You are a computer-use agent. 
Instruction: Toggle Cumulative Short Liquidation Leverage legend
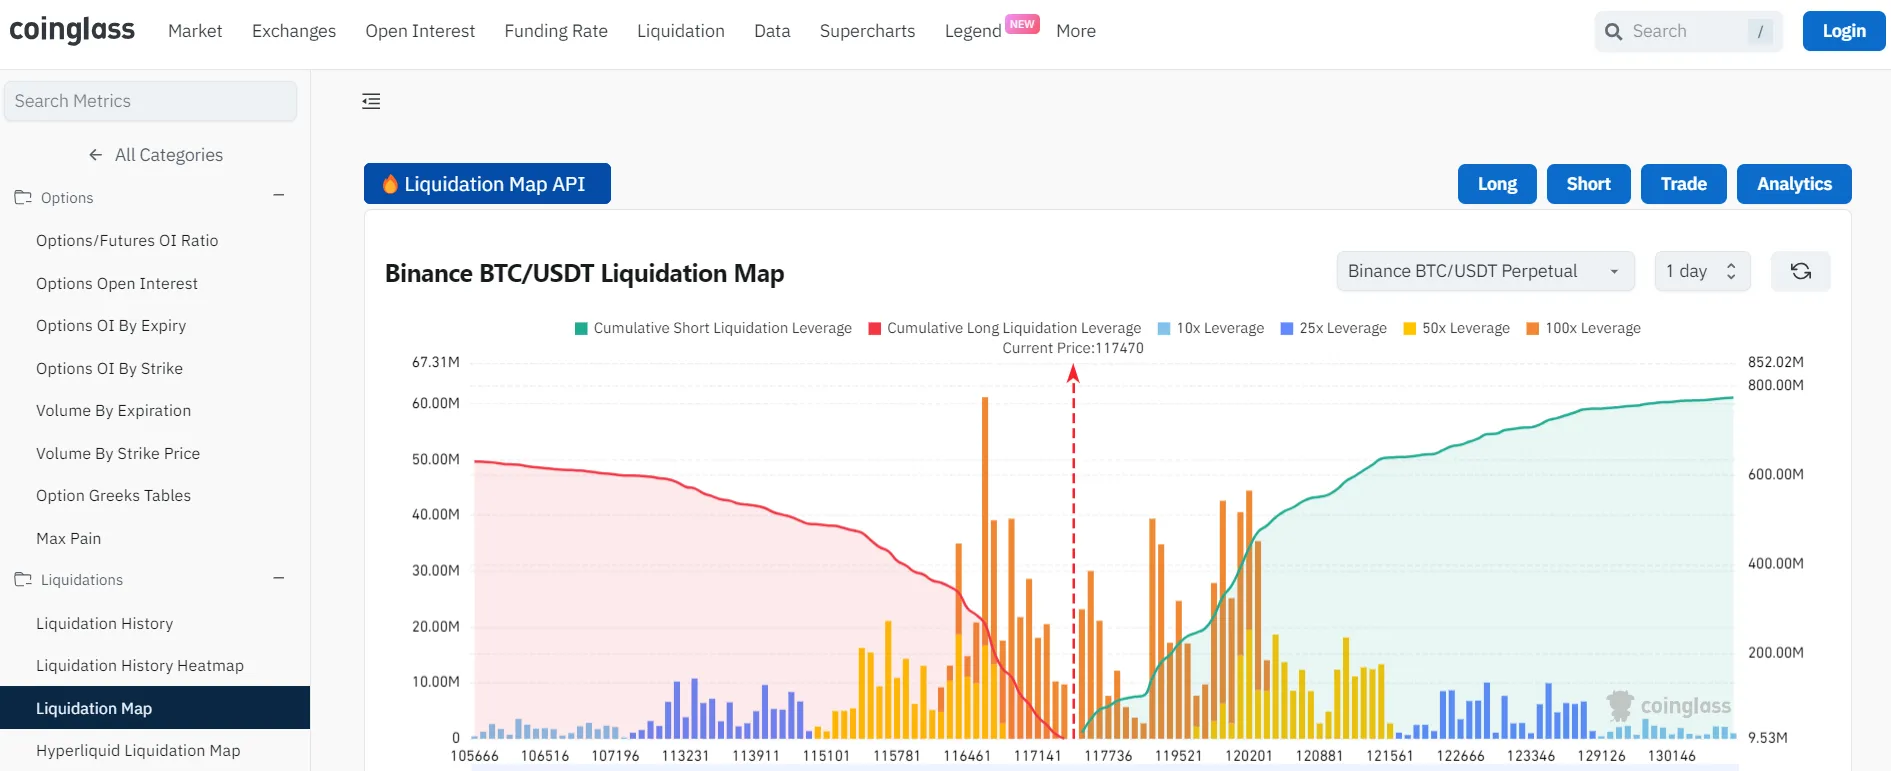point(713,328)
